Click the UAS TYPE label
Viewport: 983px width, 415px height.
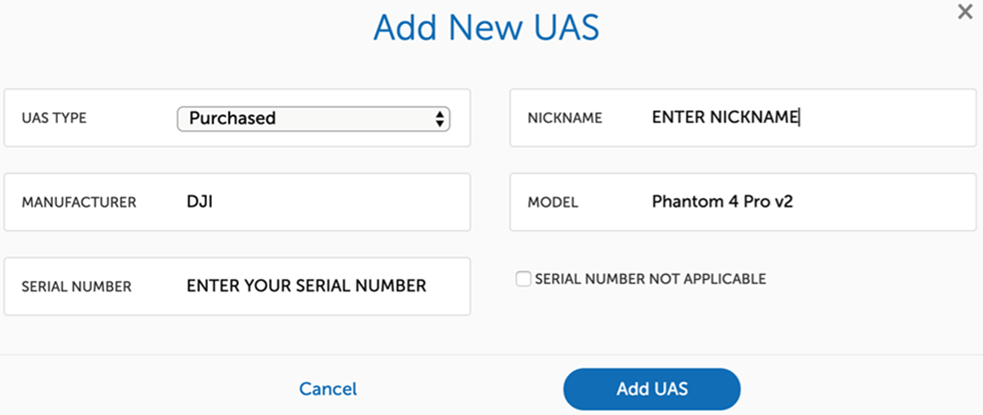click(54, 118)
